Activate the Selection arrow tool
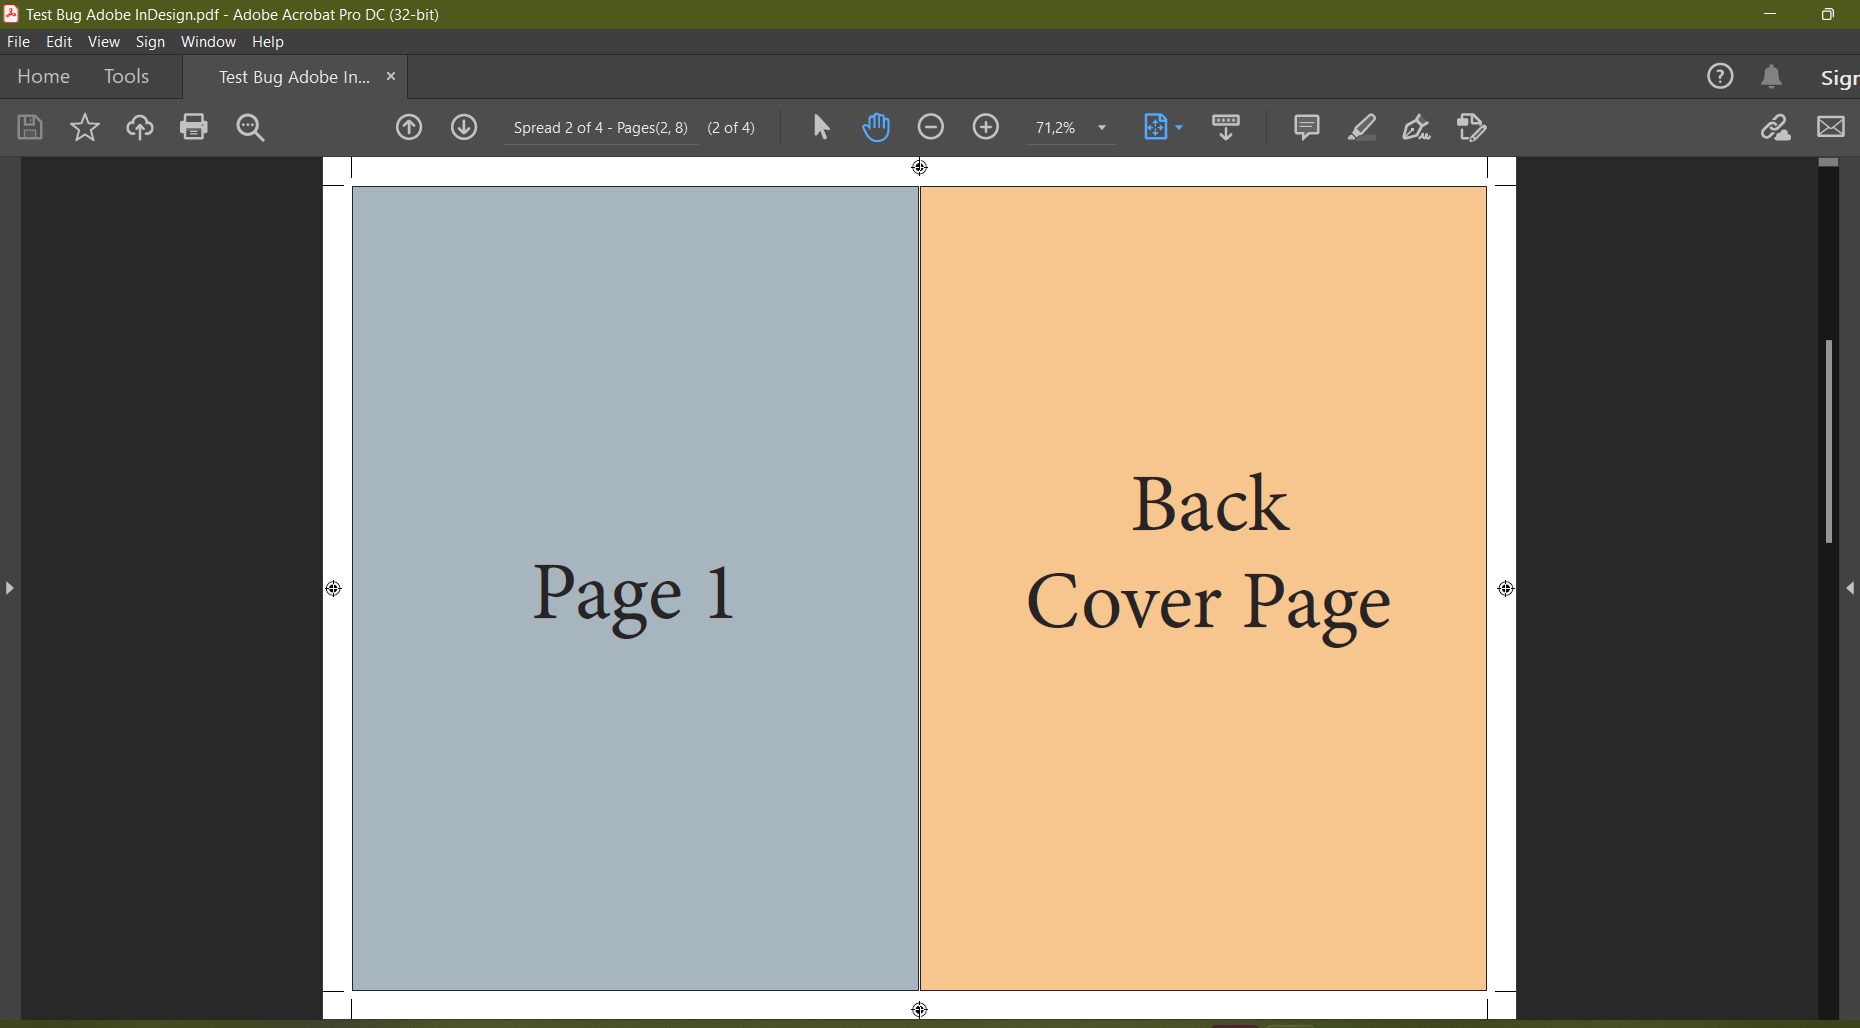Screen dimensions: 1860x1028 [x=820, y=128]
